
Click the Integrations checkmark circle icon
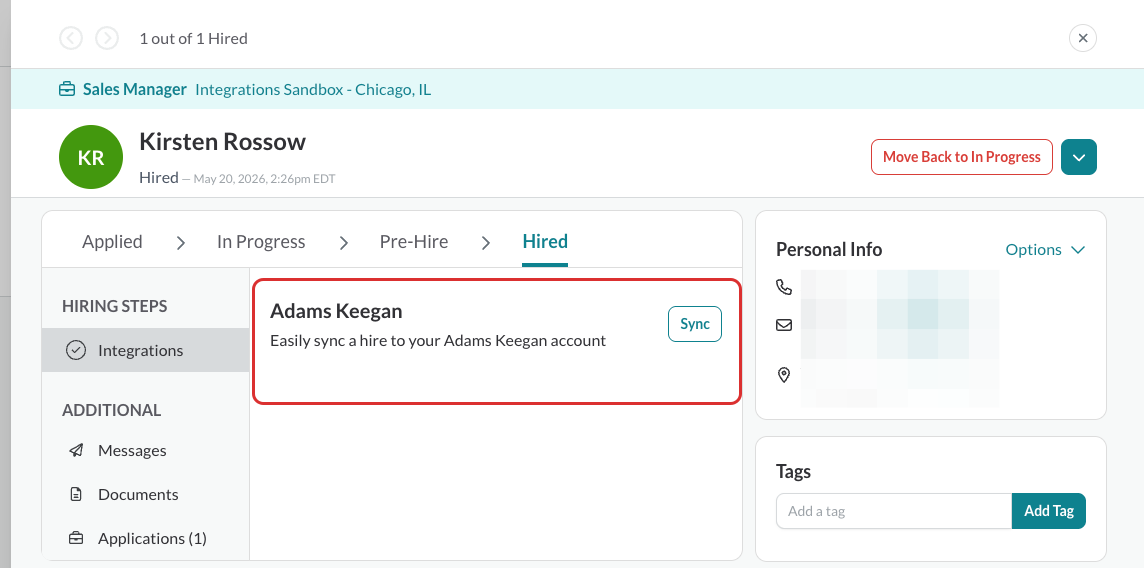point(76,351)
